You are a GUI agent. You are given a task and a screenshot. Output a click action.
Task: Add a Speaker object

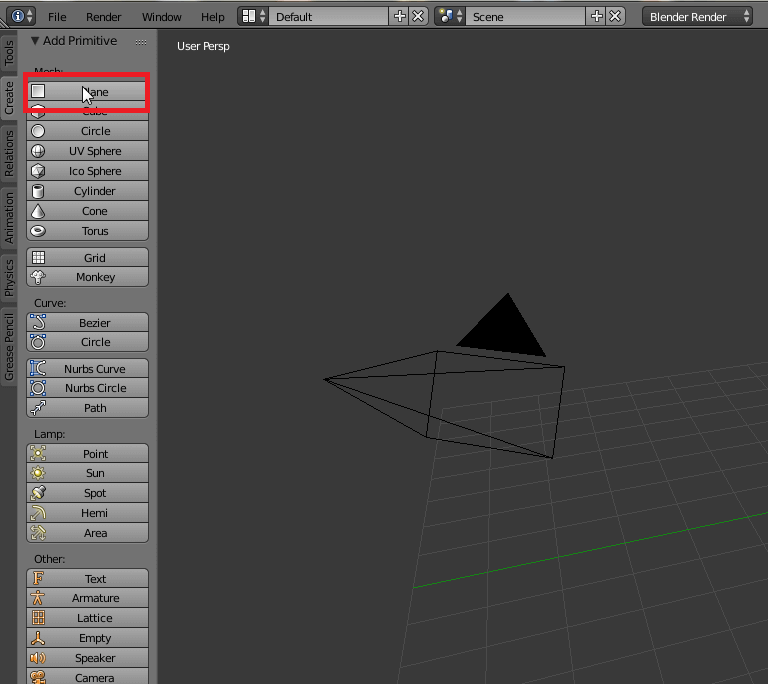point(87,658)
